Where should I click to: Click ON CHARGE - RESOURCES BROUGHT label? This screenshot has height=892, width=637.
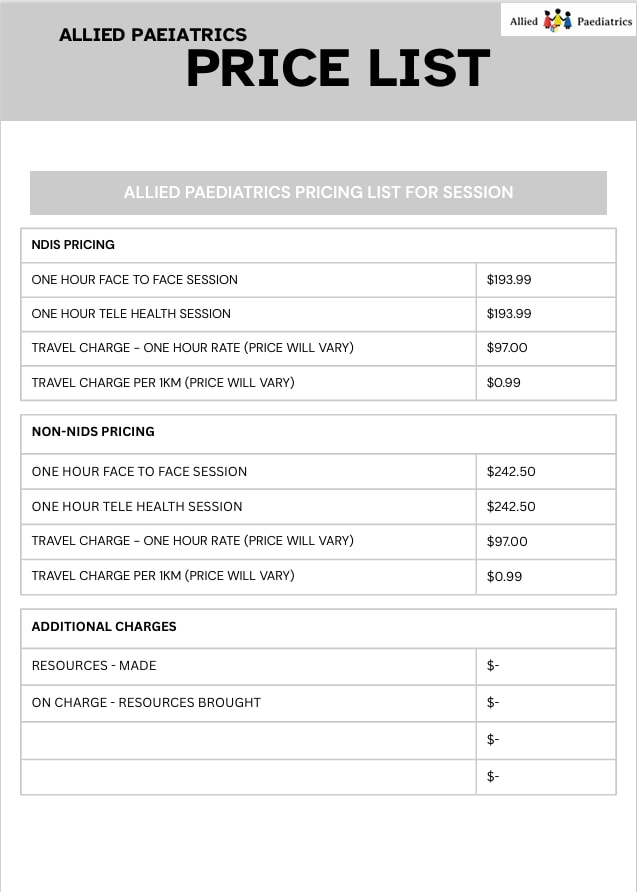(146, 703)
